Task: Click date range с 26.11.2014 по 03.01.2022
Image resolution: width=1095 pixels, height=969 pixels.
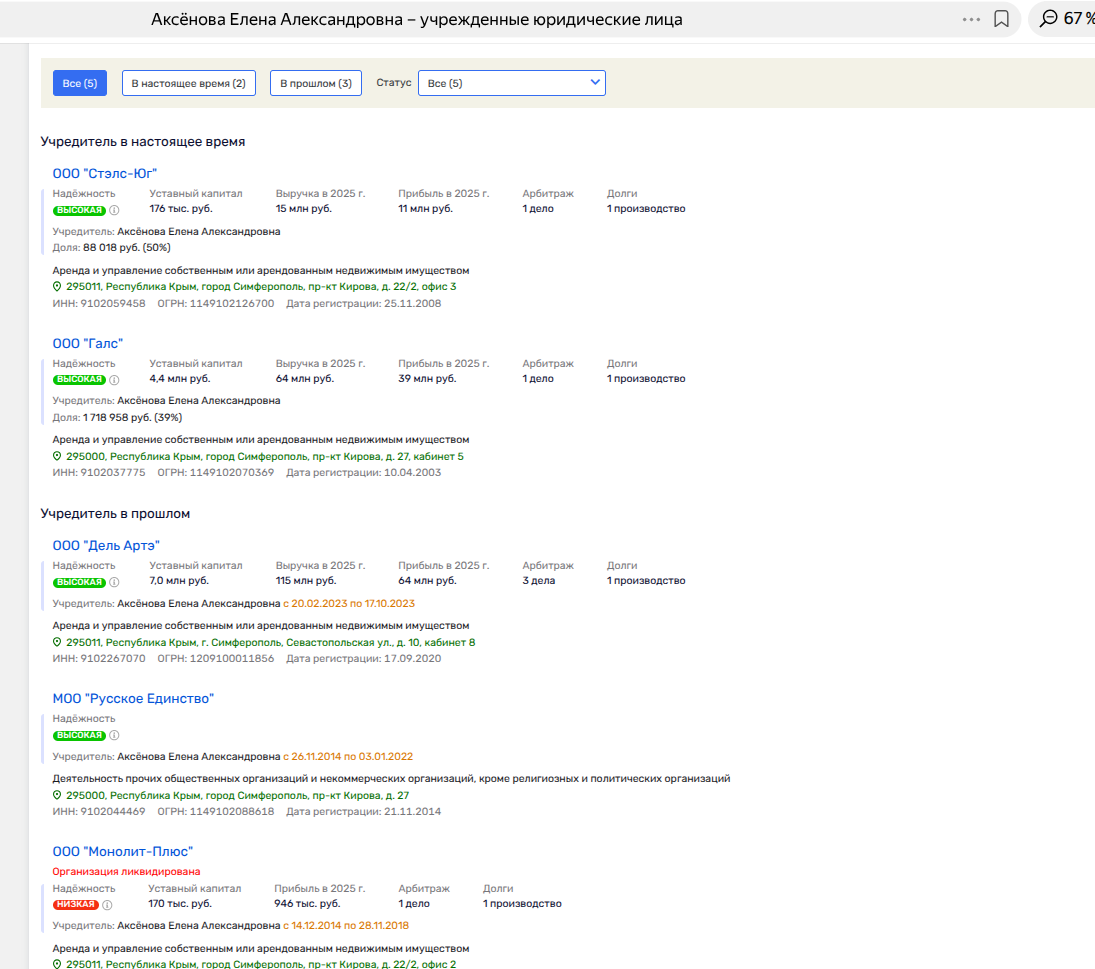Action: tap(348, 756)
